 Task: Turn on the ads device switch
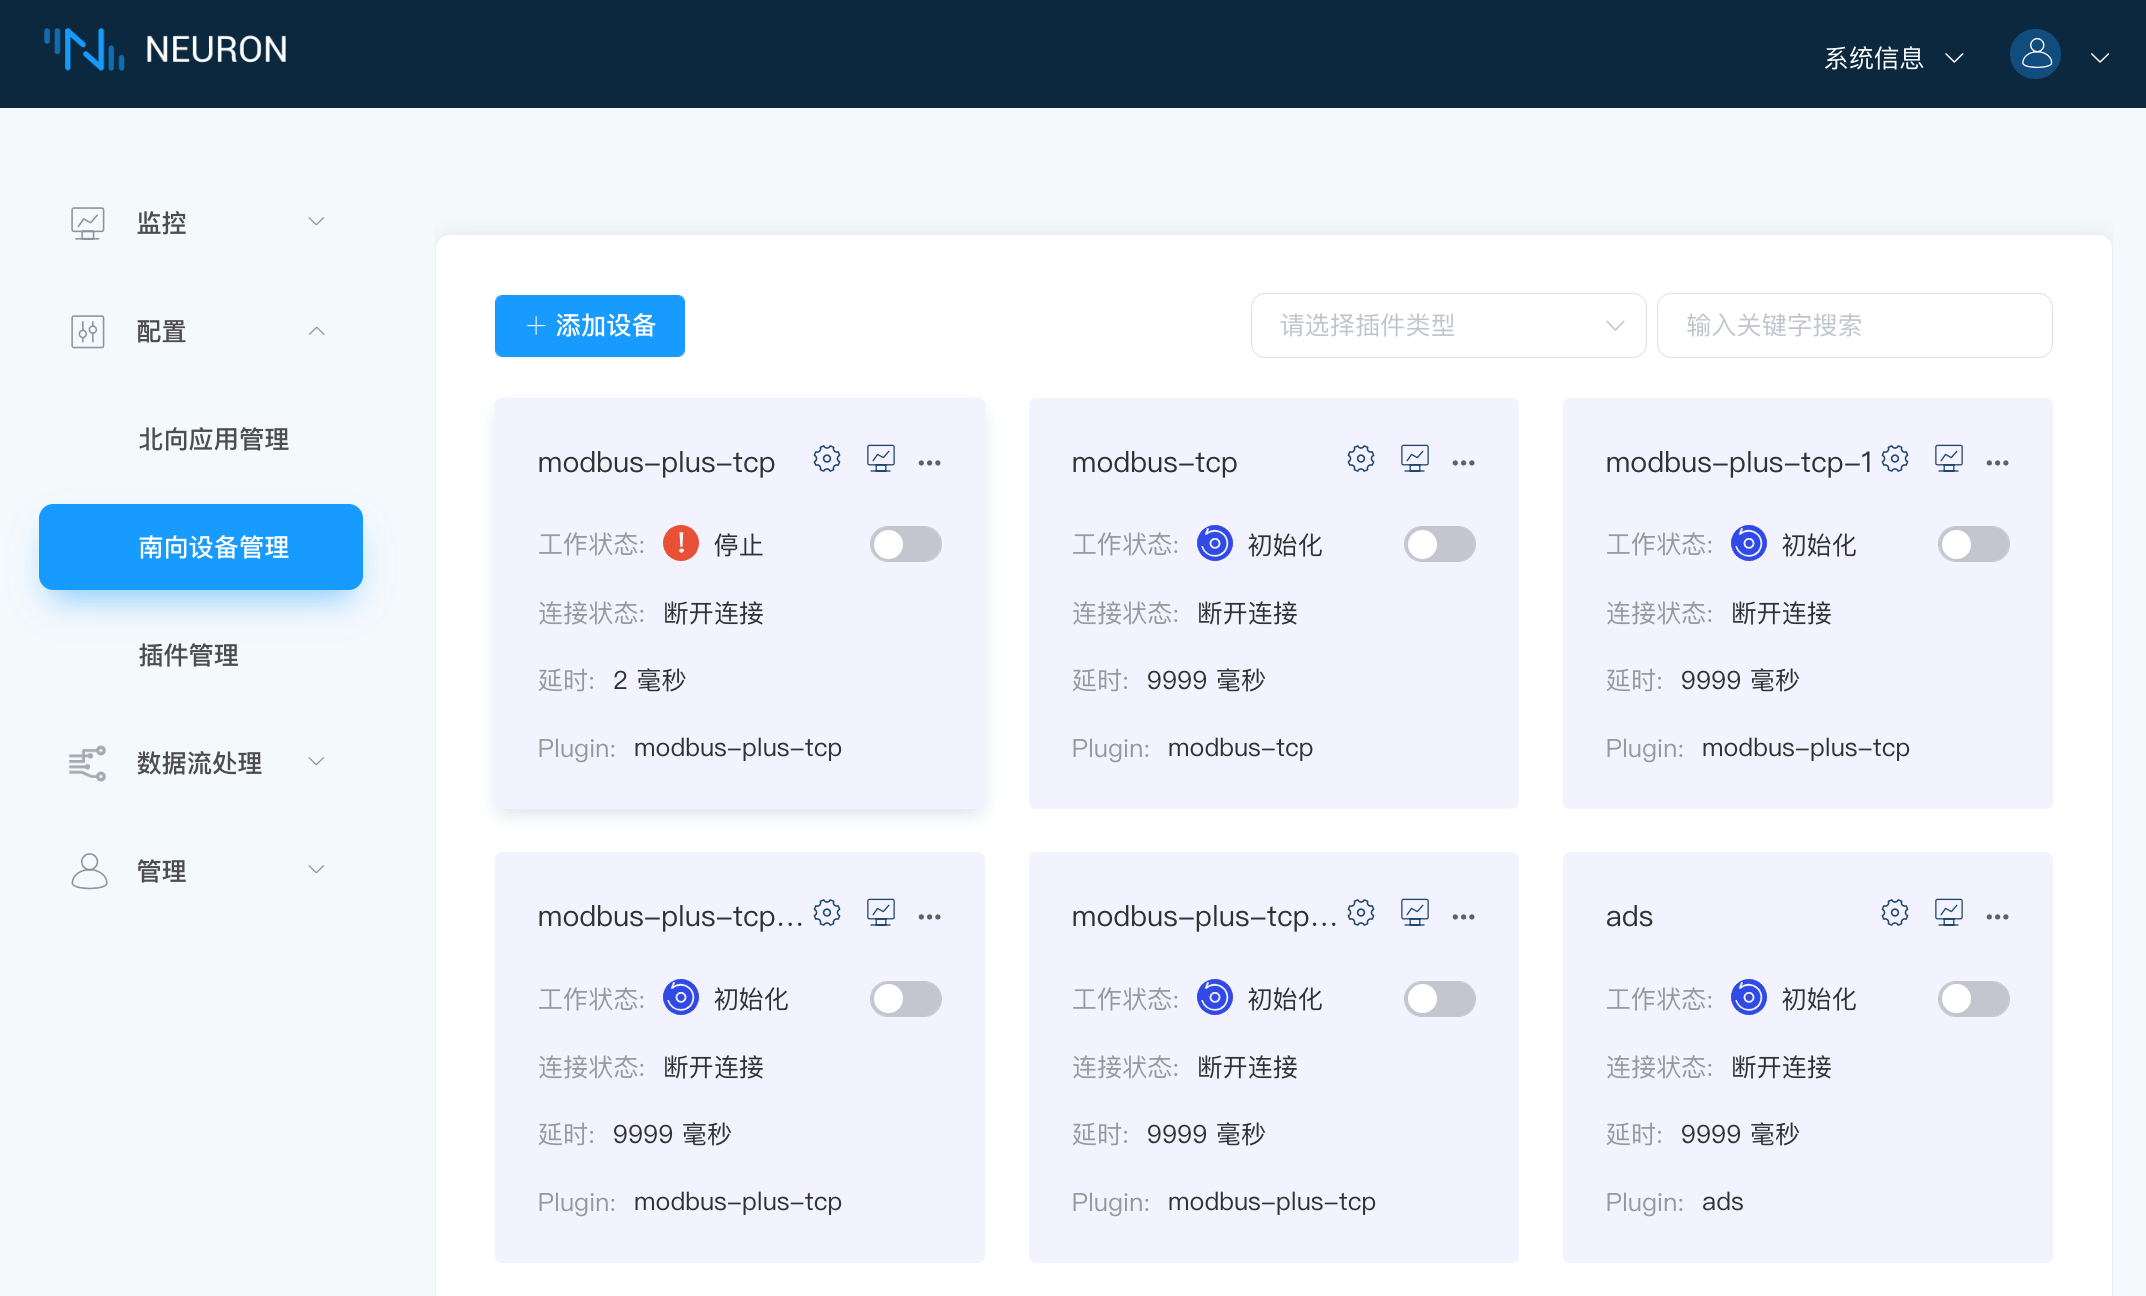coord(1973,999)
